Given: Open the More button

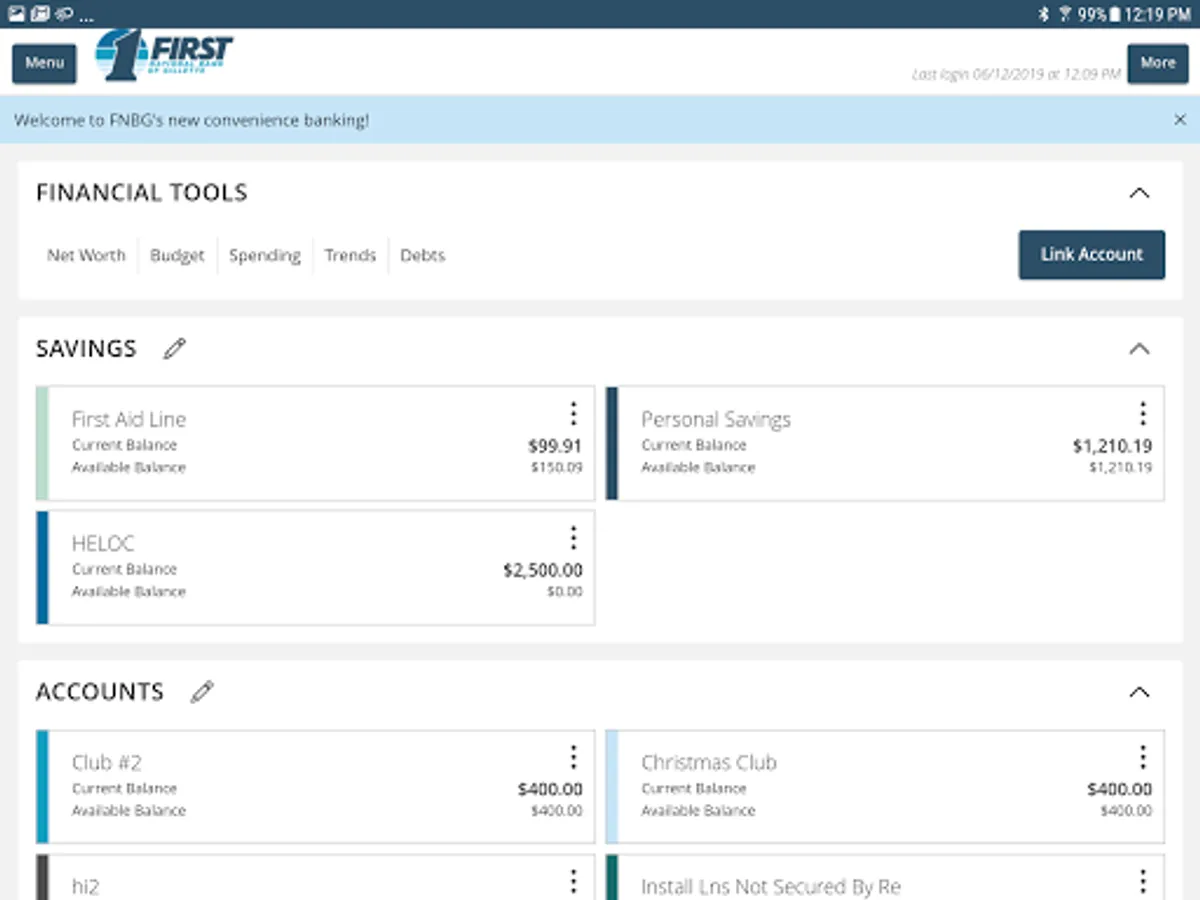Looking at the screenshot, I should (x=1158, y=63).
